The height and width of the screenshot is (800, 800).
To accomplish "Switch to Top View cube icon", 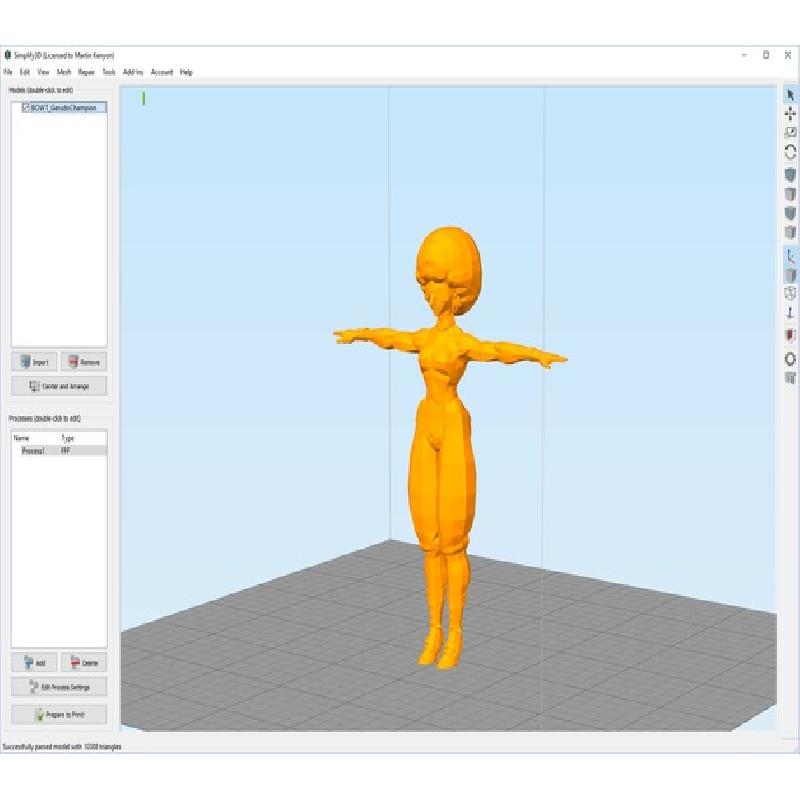I will [790, 194].
